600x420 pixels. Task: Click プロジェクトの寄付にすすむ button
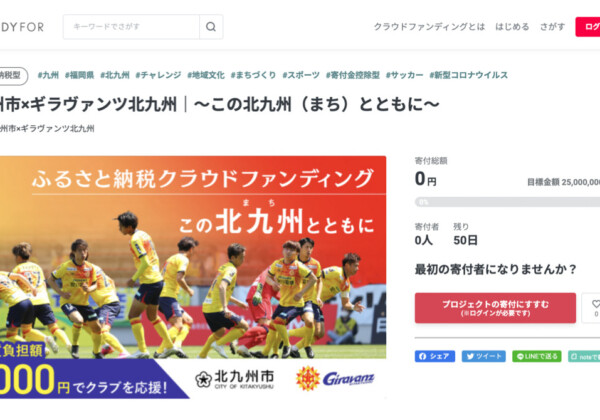(x=495, y=308)
